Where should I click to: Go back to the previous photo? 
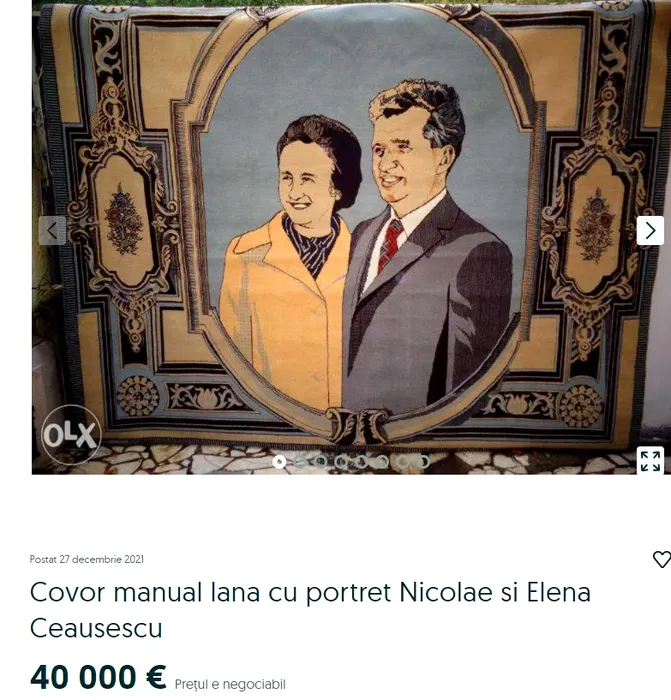pos(52,230)
